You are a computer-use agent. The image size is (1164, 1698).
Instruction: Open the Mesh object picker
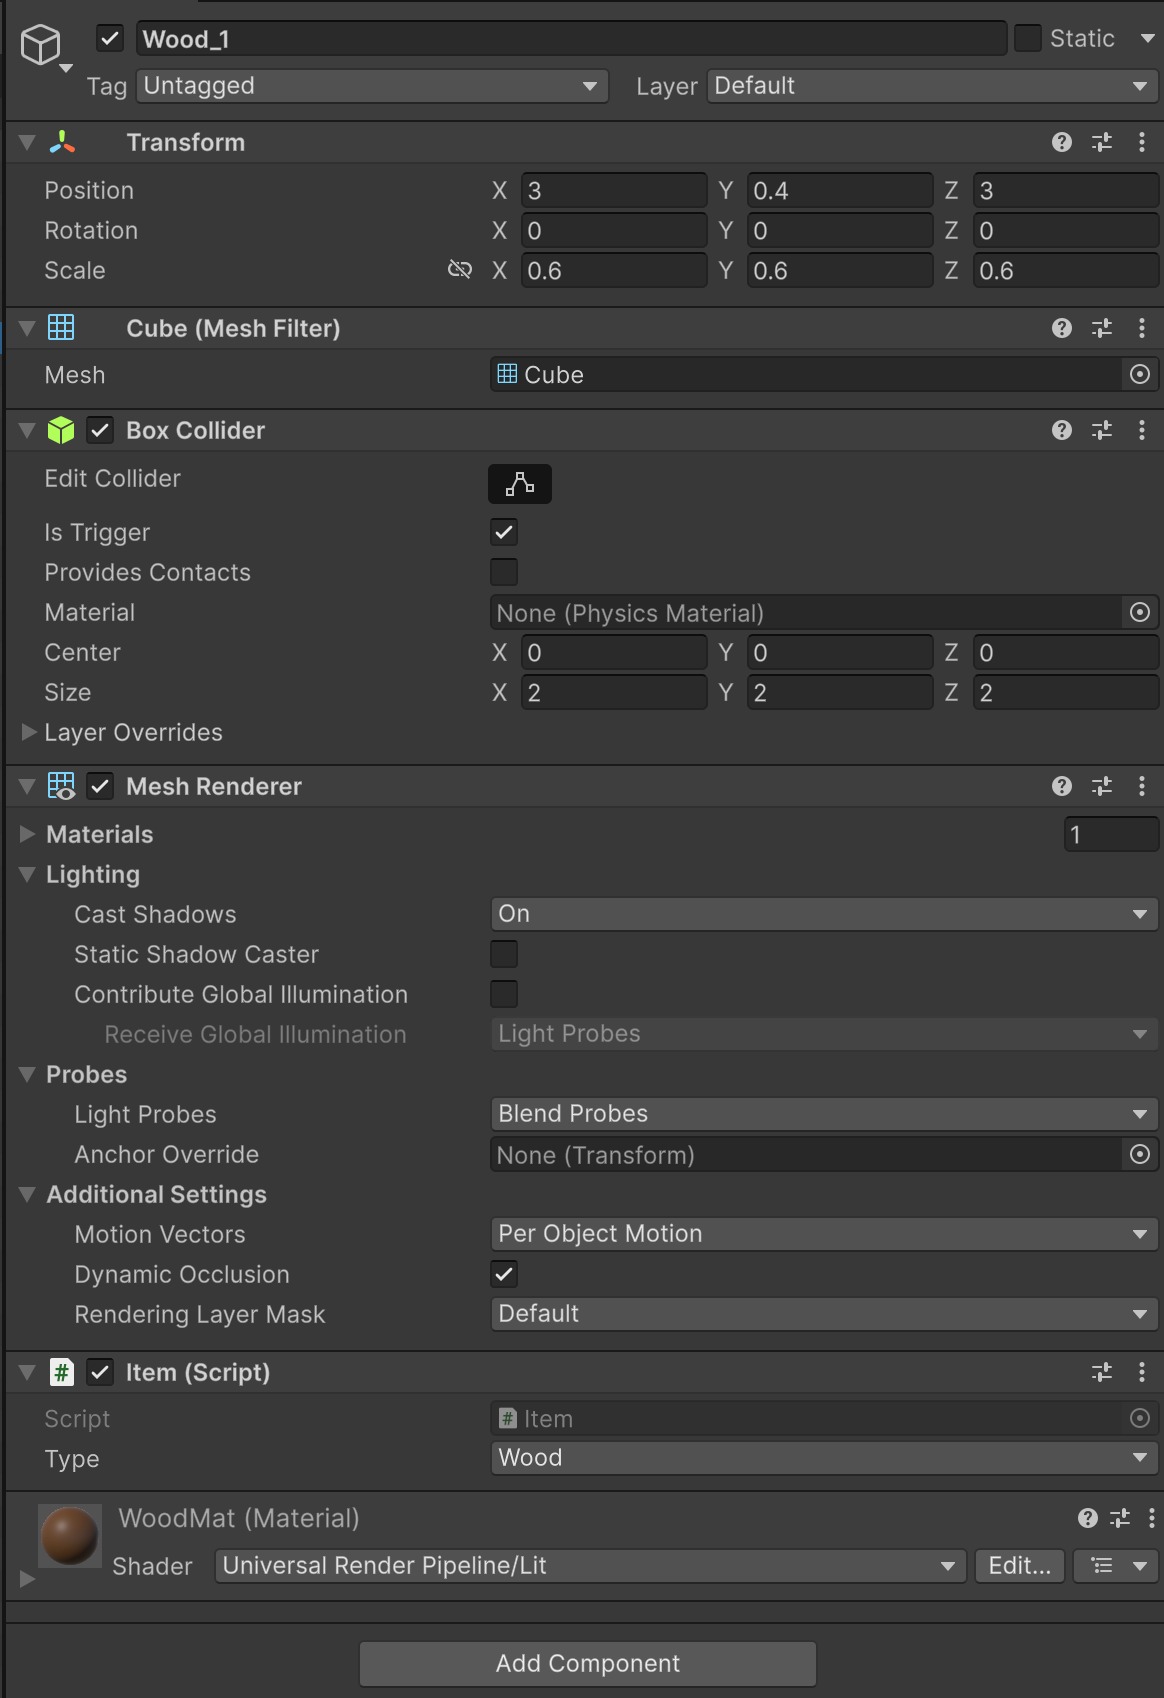point(1140,374)
